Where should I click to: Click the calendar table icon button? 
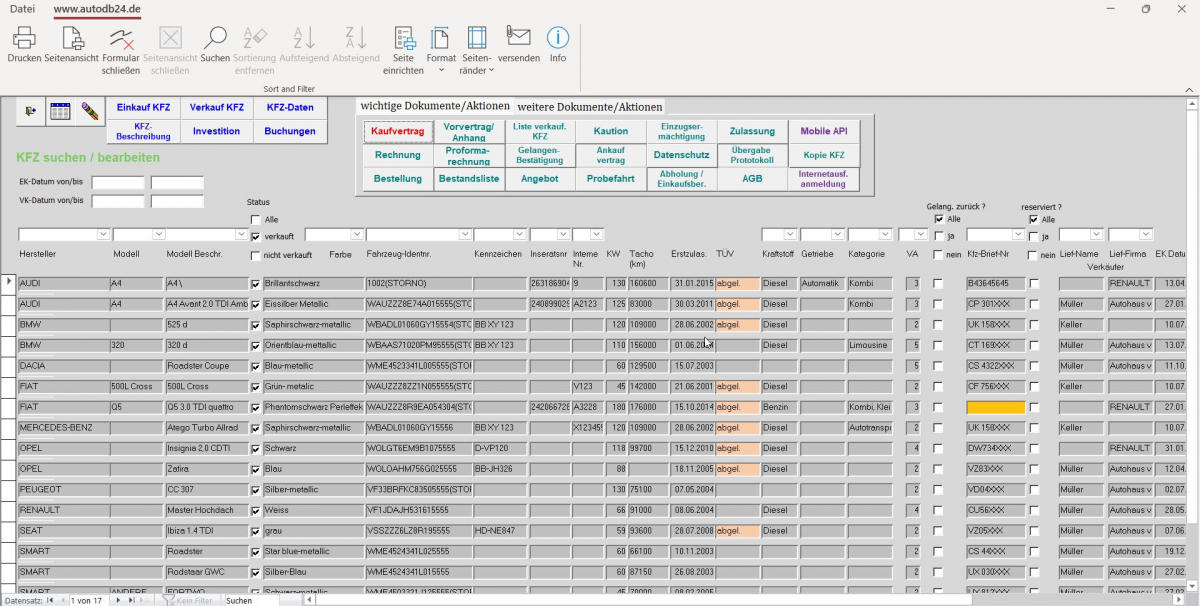[60, 111]
